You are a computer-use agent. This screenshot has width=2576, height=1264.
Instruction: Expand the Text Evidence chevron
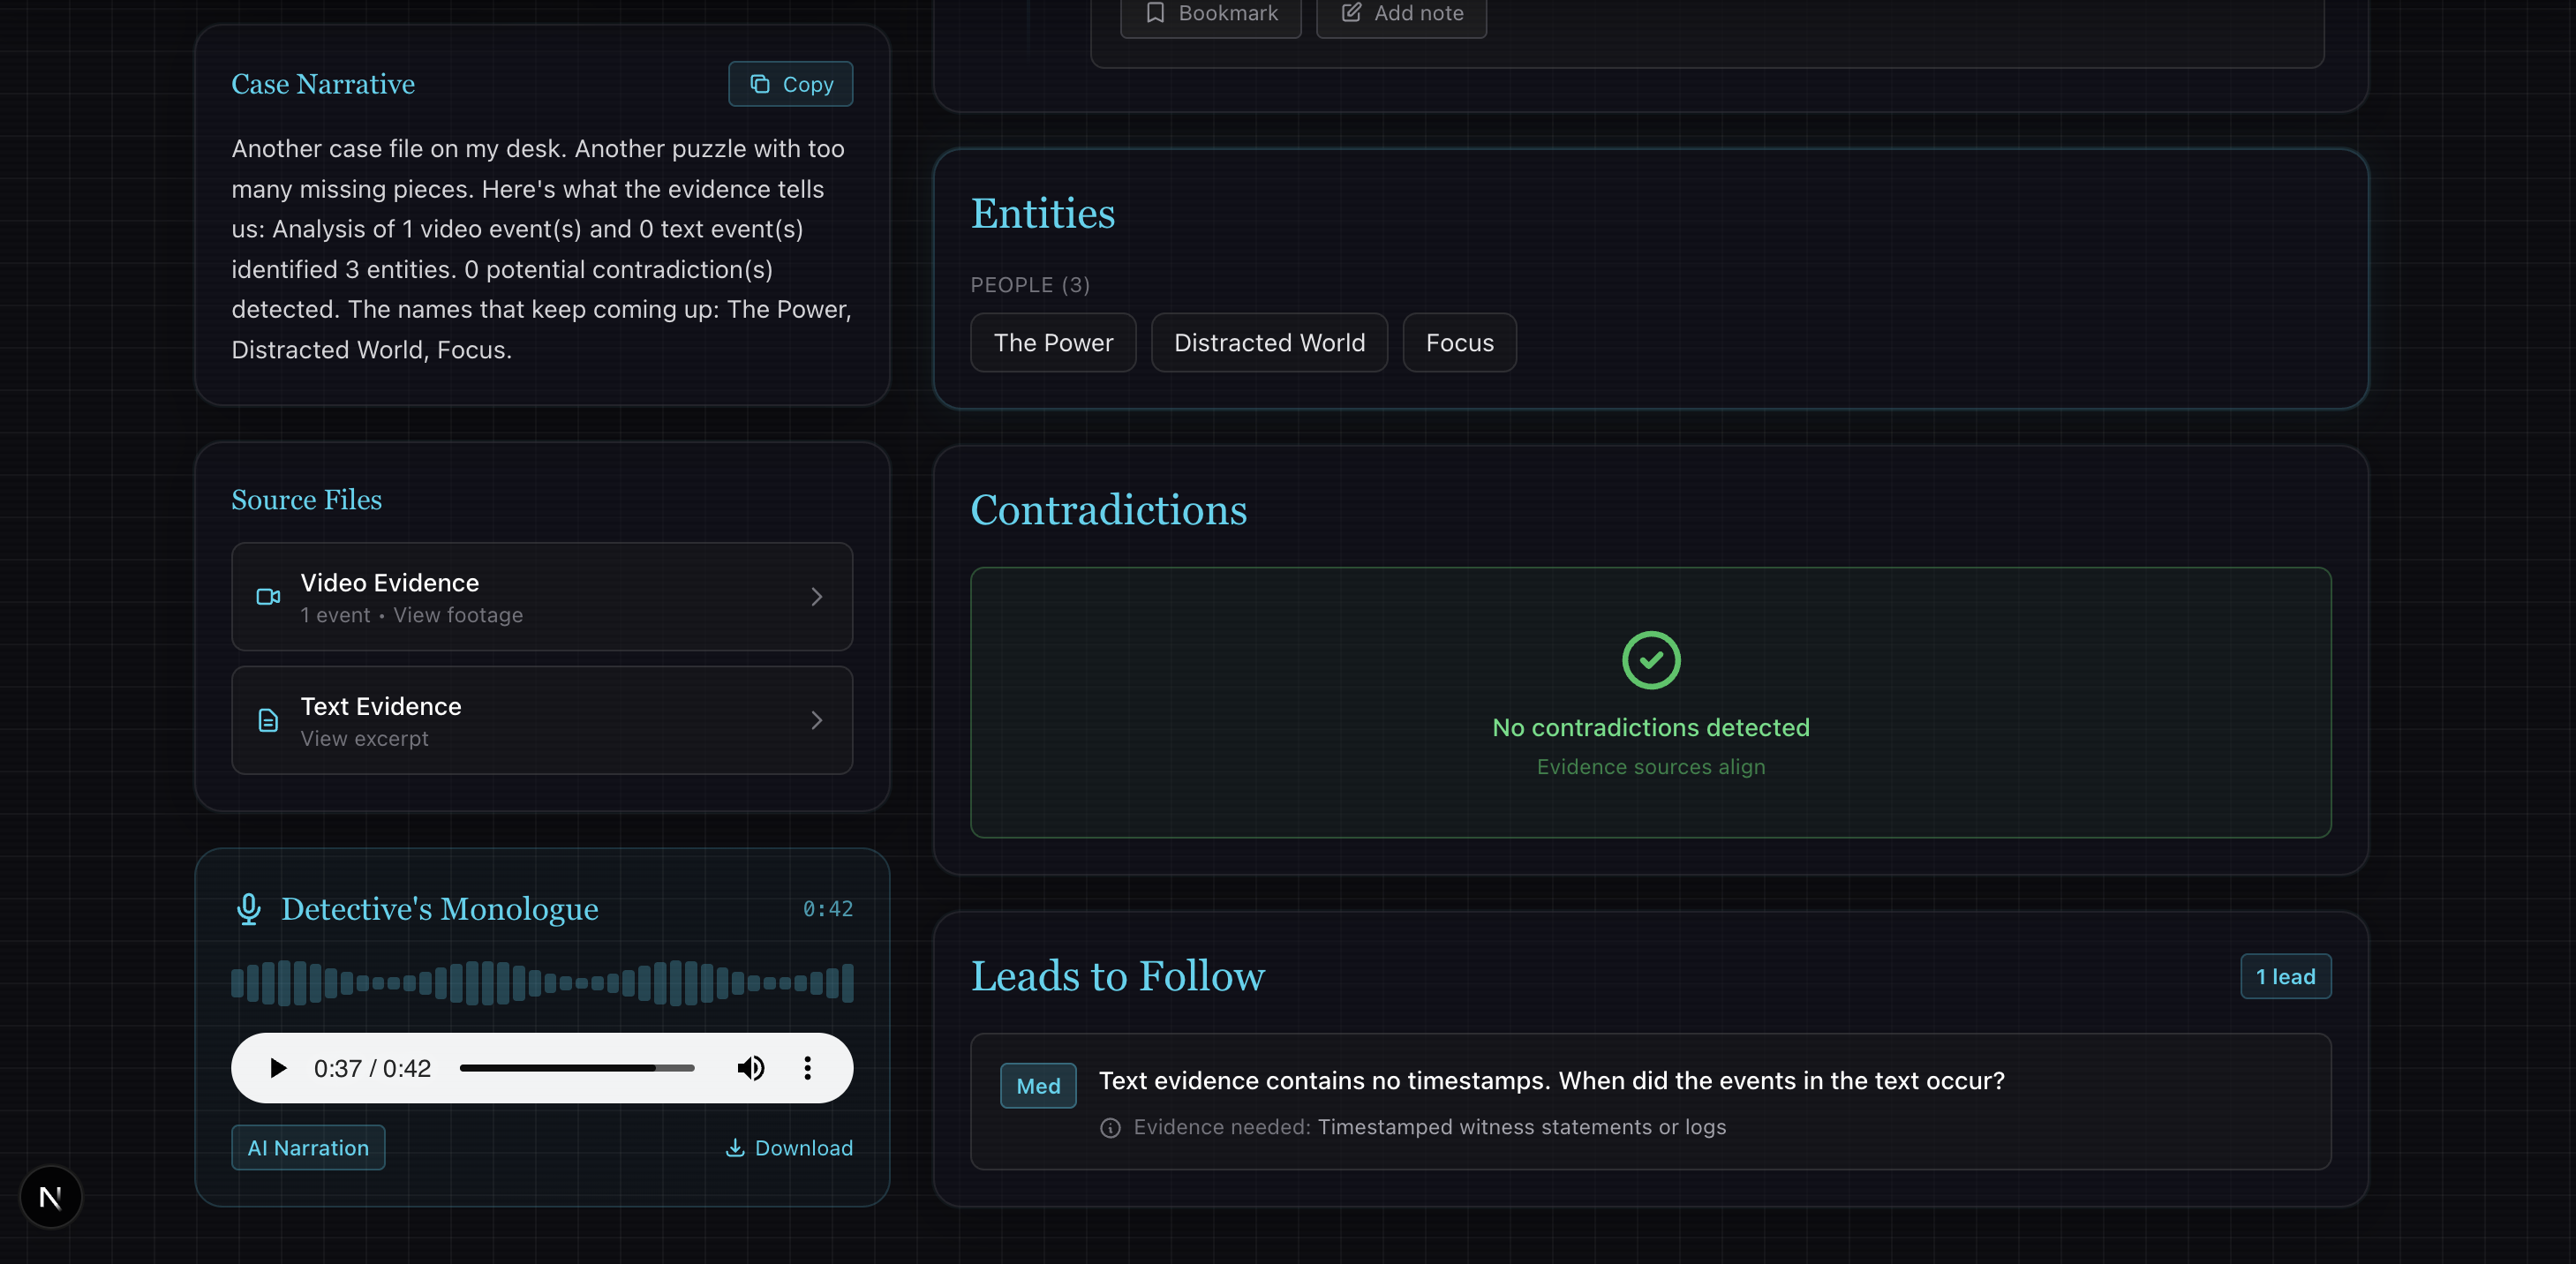[x=816, y=720]
